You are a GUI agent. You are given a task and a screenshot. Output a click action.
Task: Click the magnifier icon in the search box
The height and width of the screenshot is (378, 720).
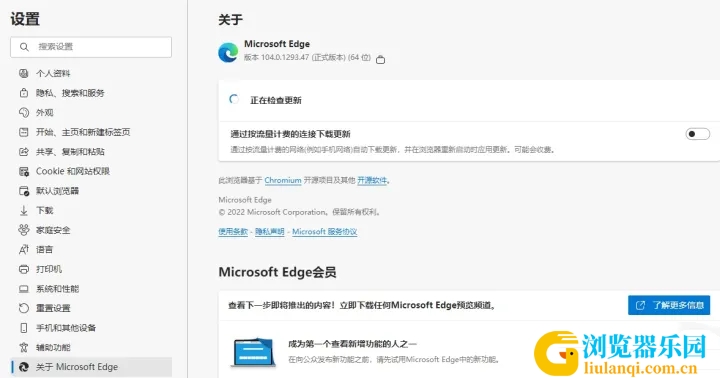(24, 47)
